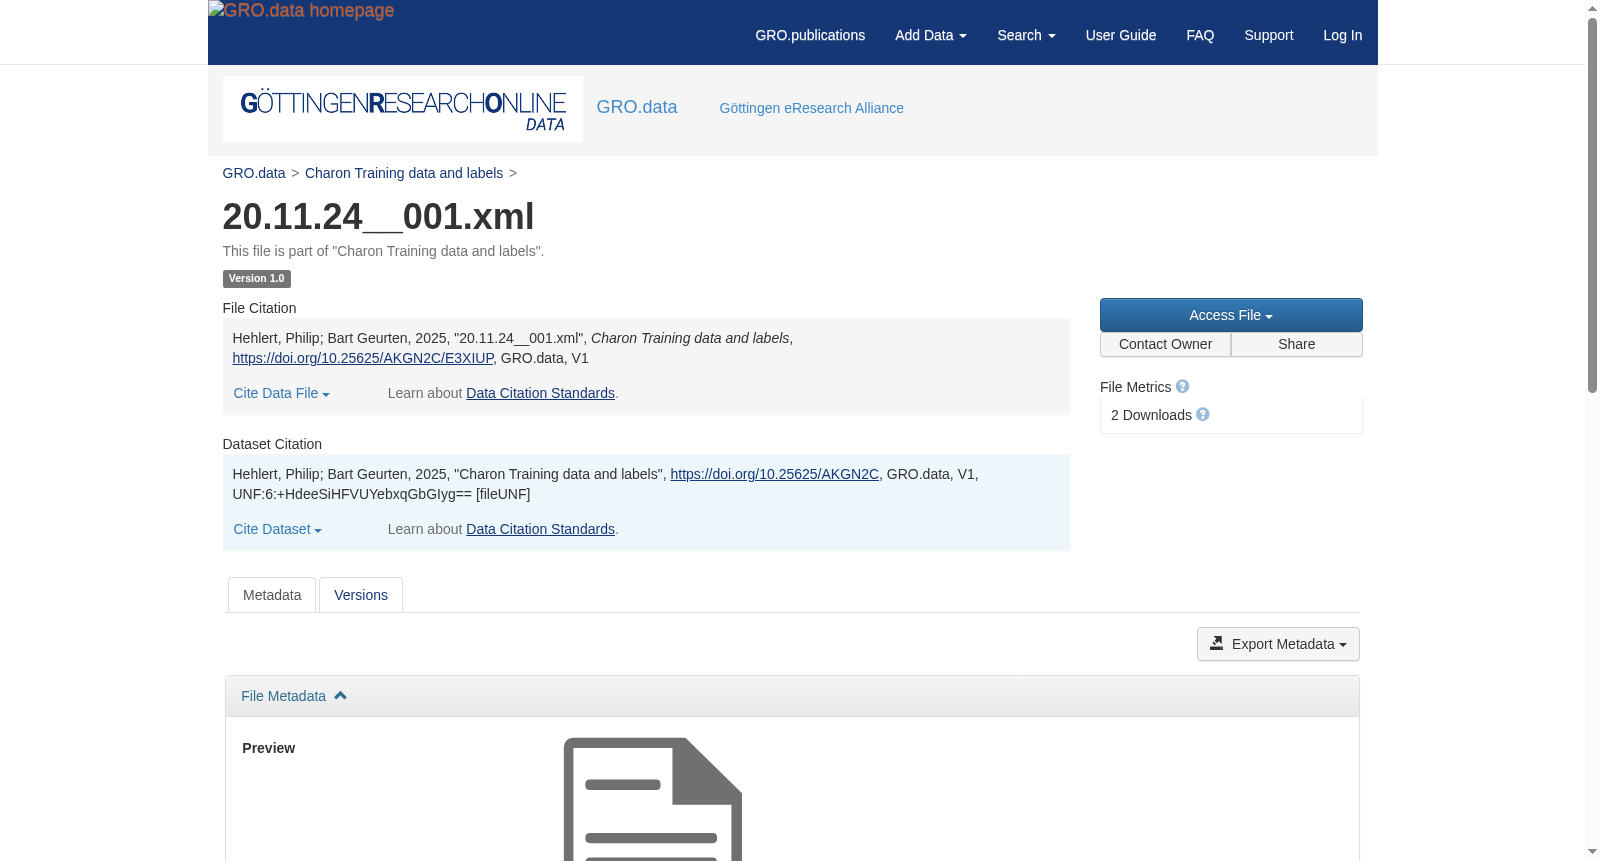
Task: Click the Göttingen Research Online Data banner logo
Action: [x=403, y=109]
